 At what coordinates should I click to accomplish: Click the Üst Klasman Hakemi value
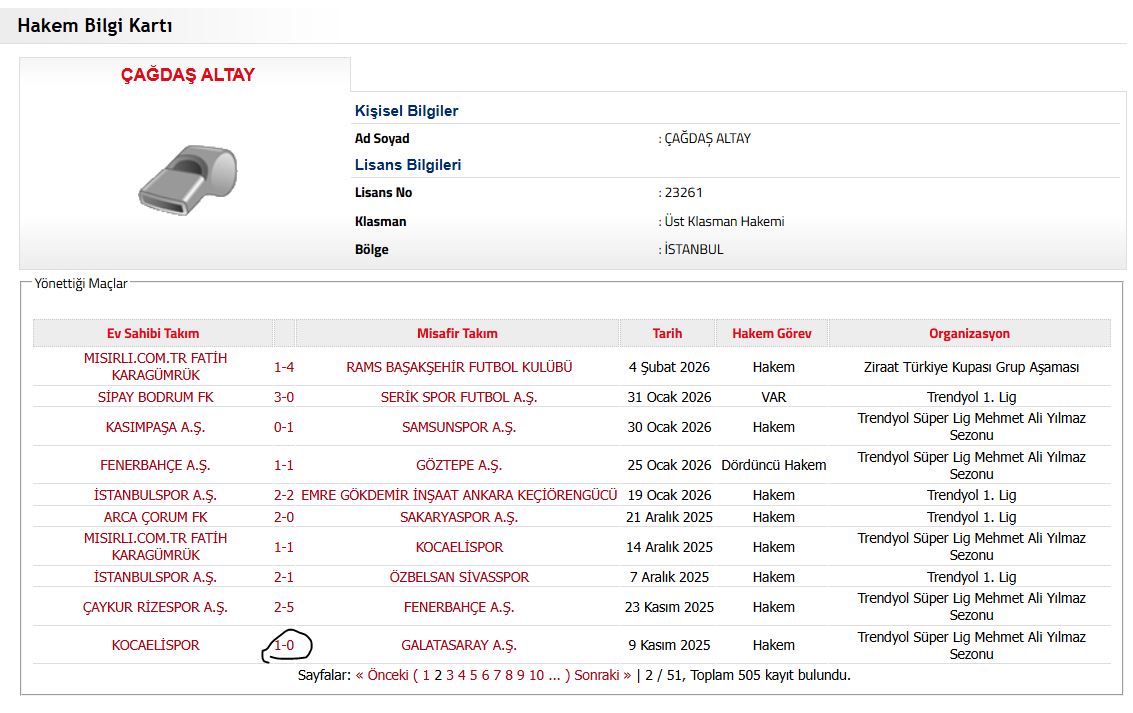[724, 221]
